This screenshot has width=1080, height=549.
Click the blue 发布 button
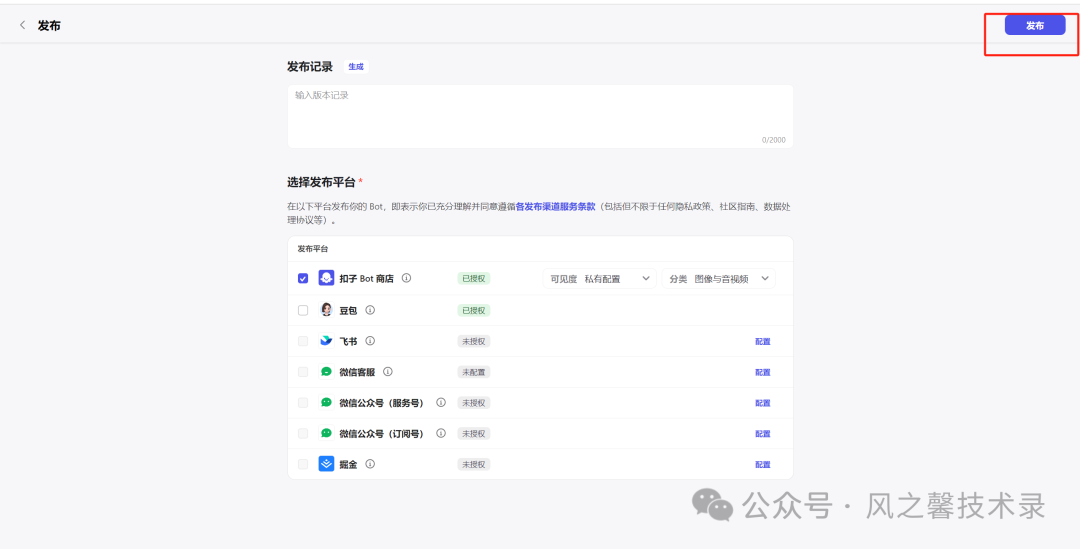[1035, 25]
